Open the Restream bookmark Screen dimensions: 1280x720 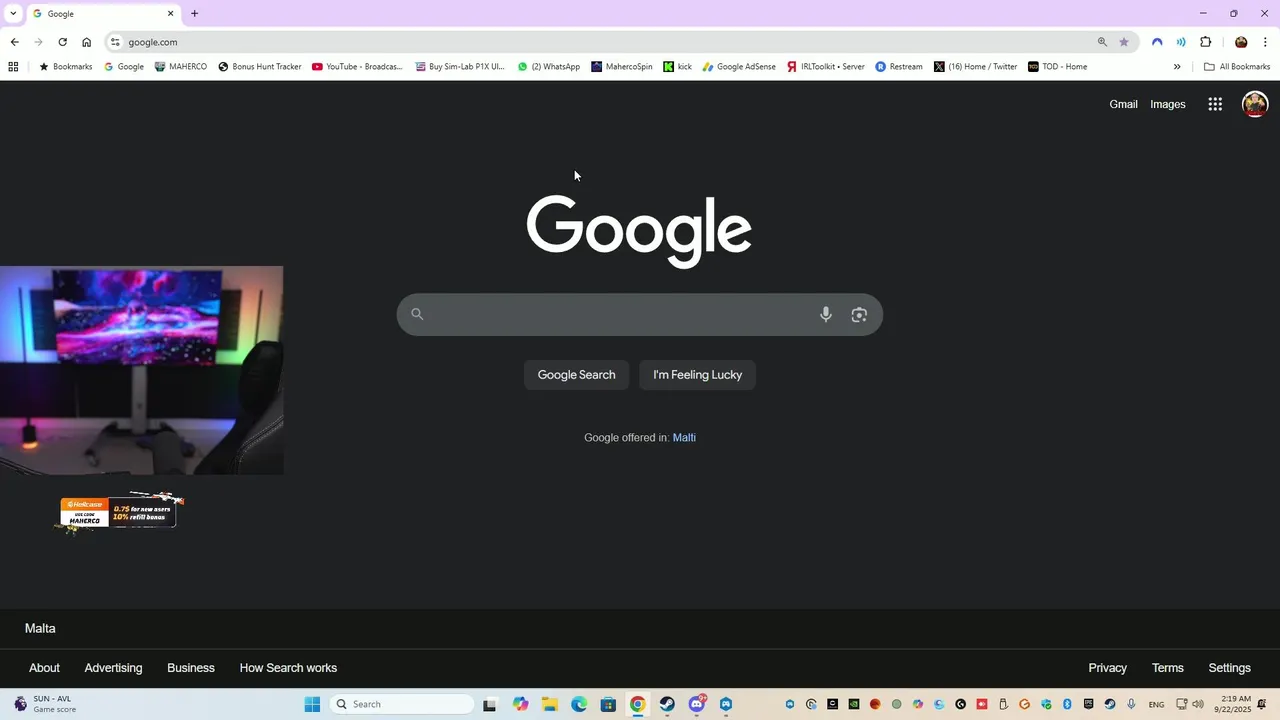coord(899,67)
